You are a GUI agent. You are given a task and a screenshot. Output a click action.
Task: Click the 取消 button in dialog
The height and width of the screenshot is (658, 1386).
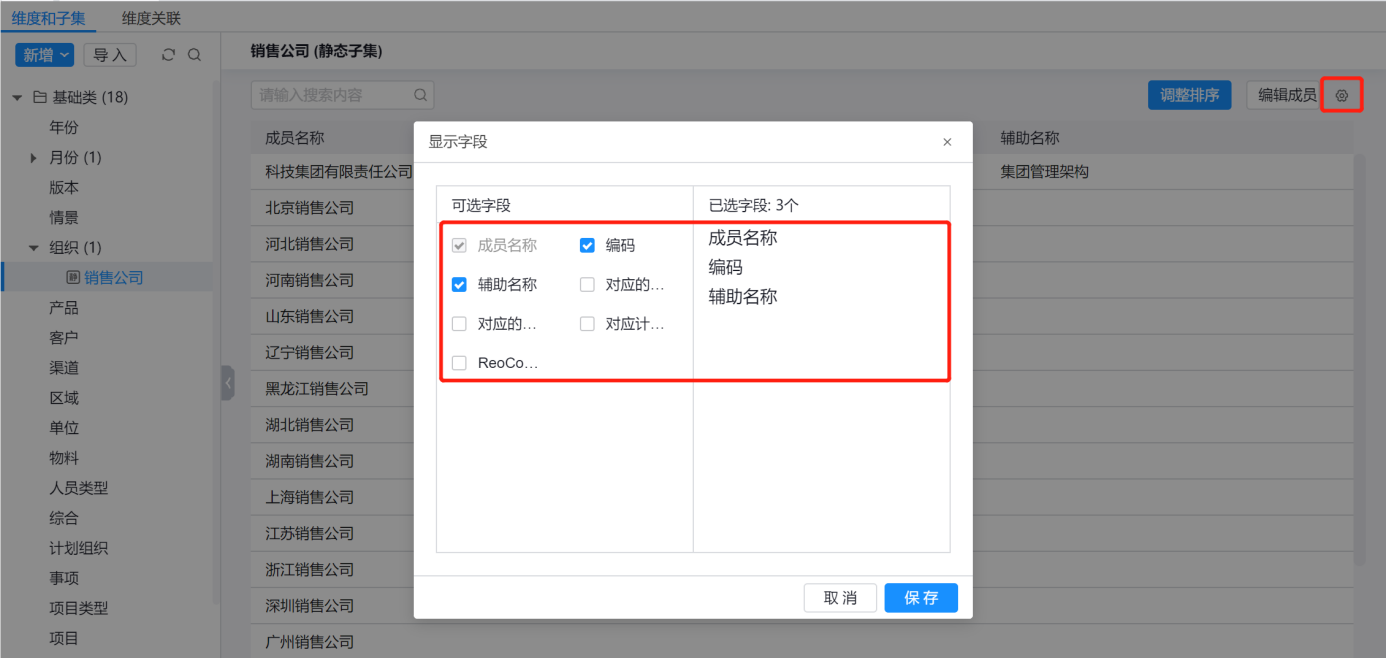coord(840,598)
